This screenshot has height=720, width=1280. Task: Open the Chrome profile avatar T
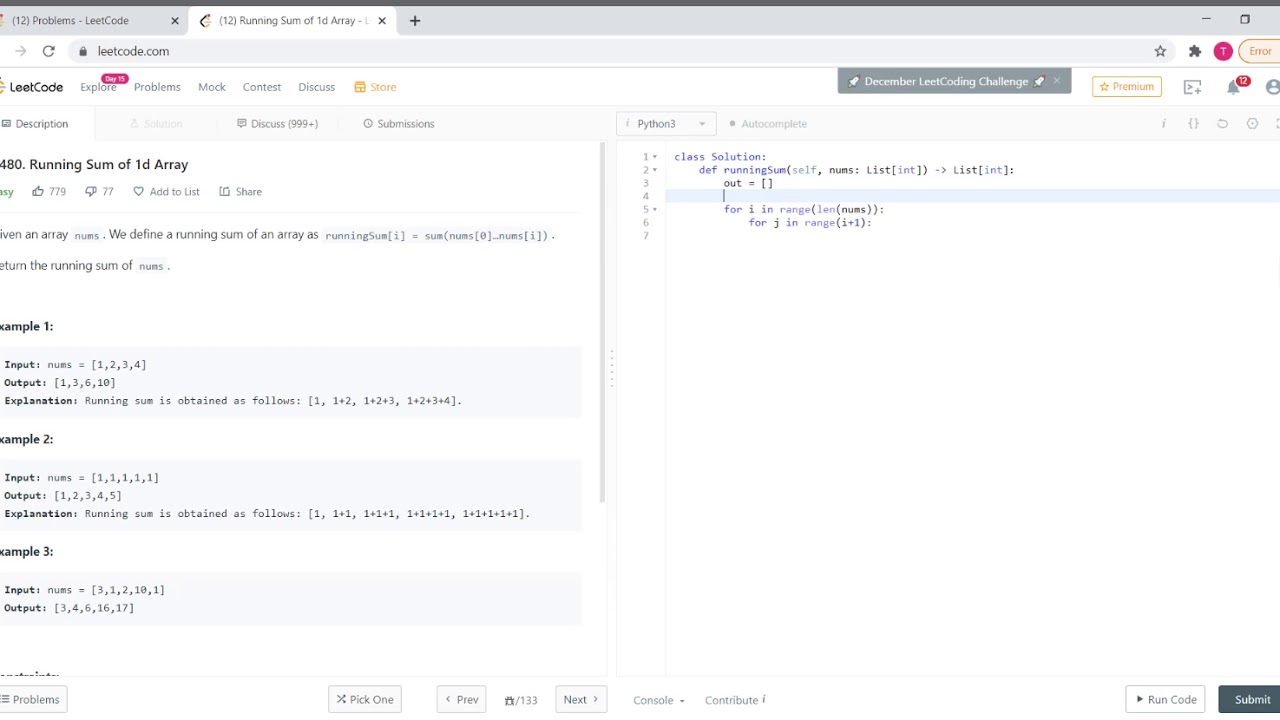1222,51
